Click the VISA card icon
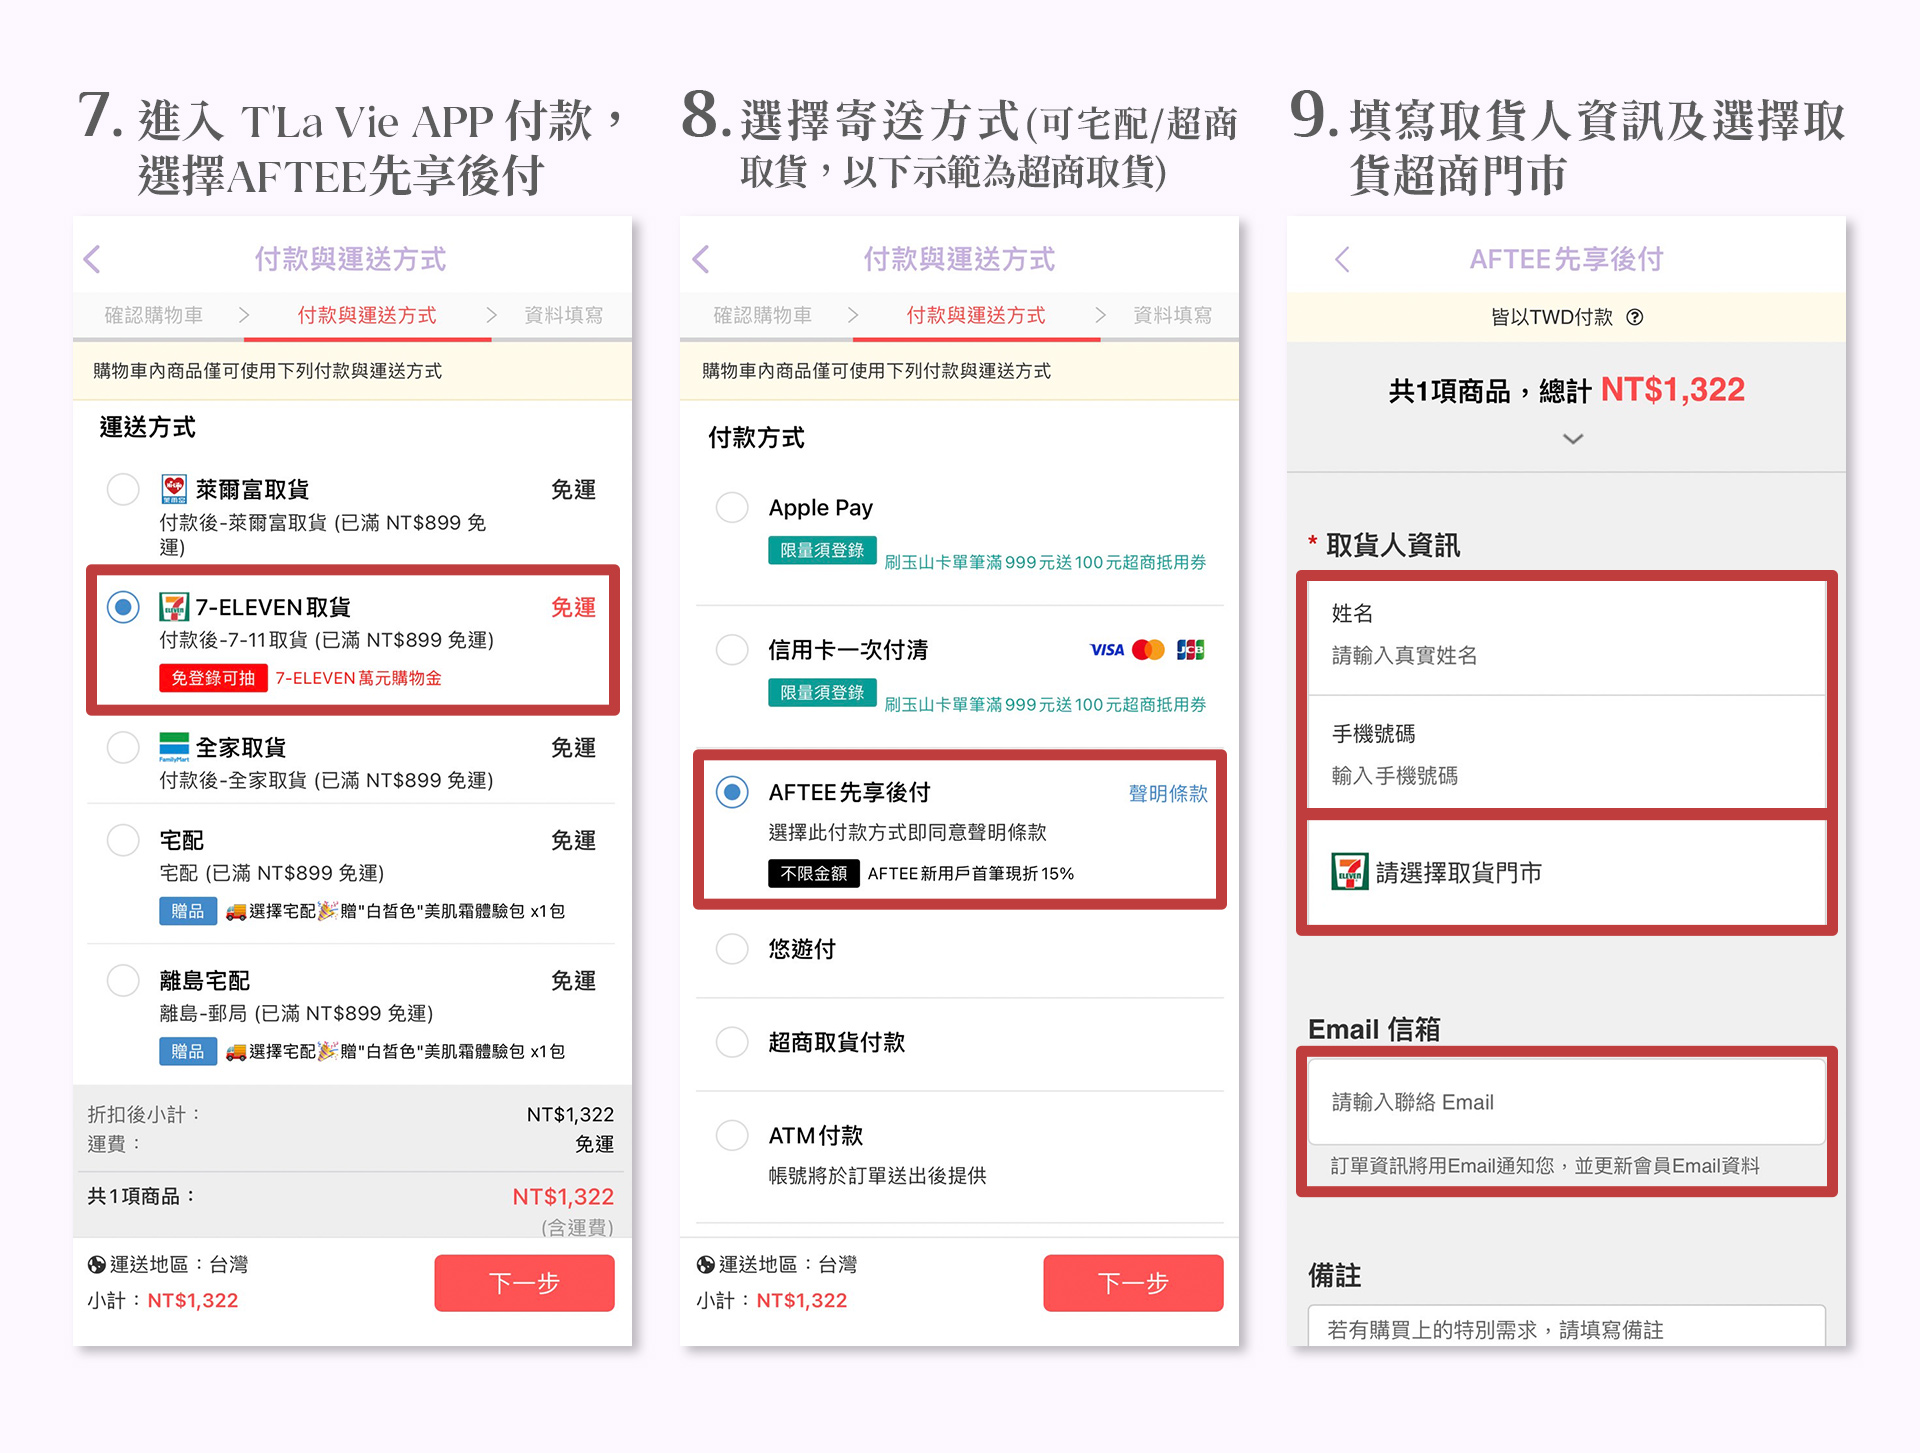The image size is (1920, 1453). point(1106,650)
